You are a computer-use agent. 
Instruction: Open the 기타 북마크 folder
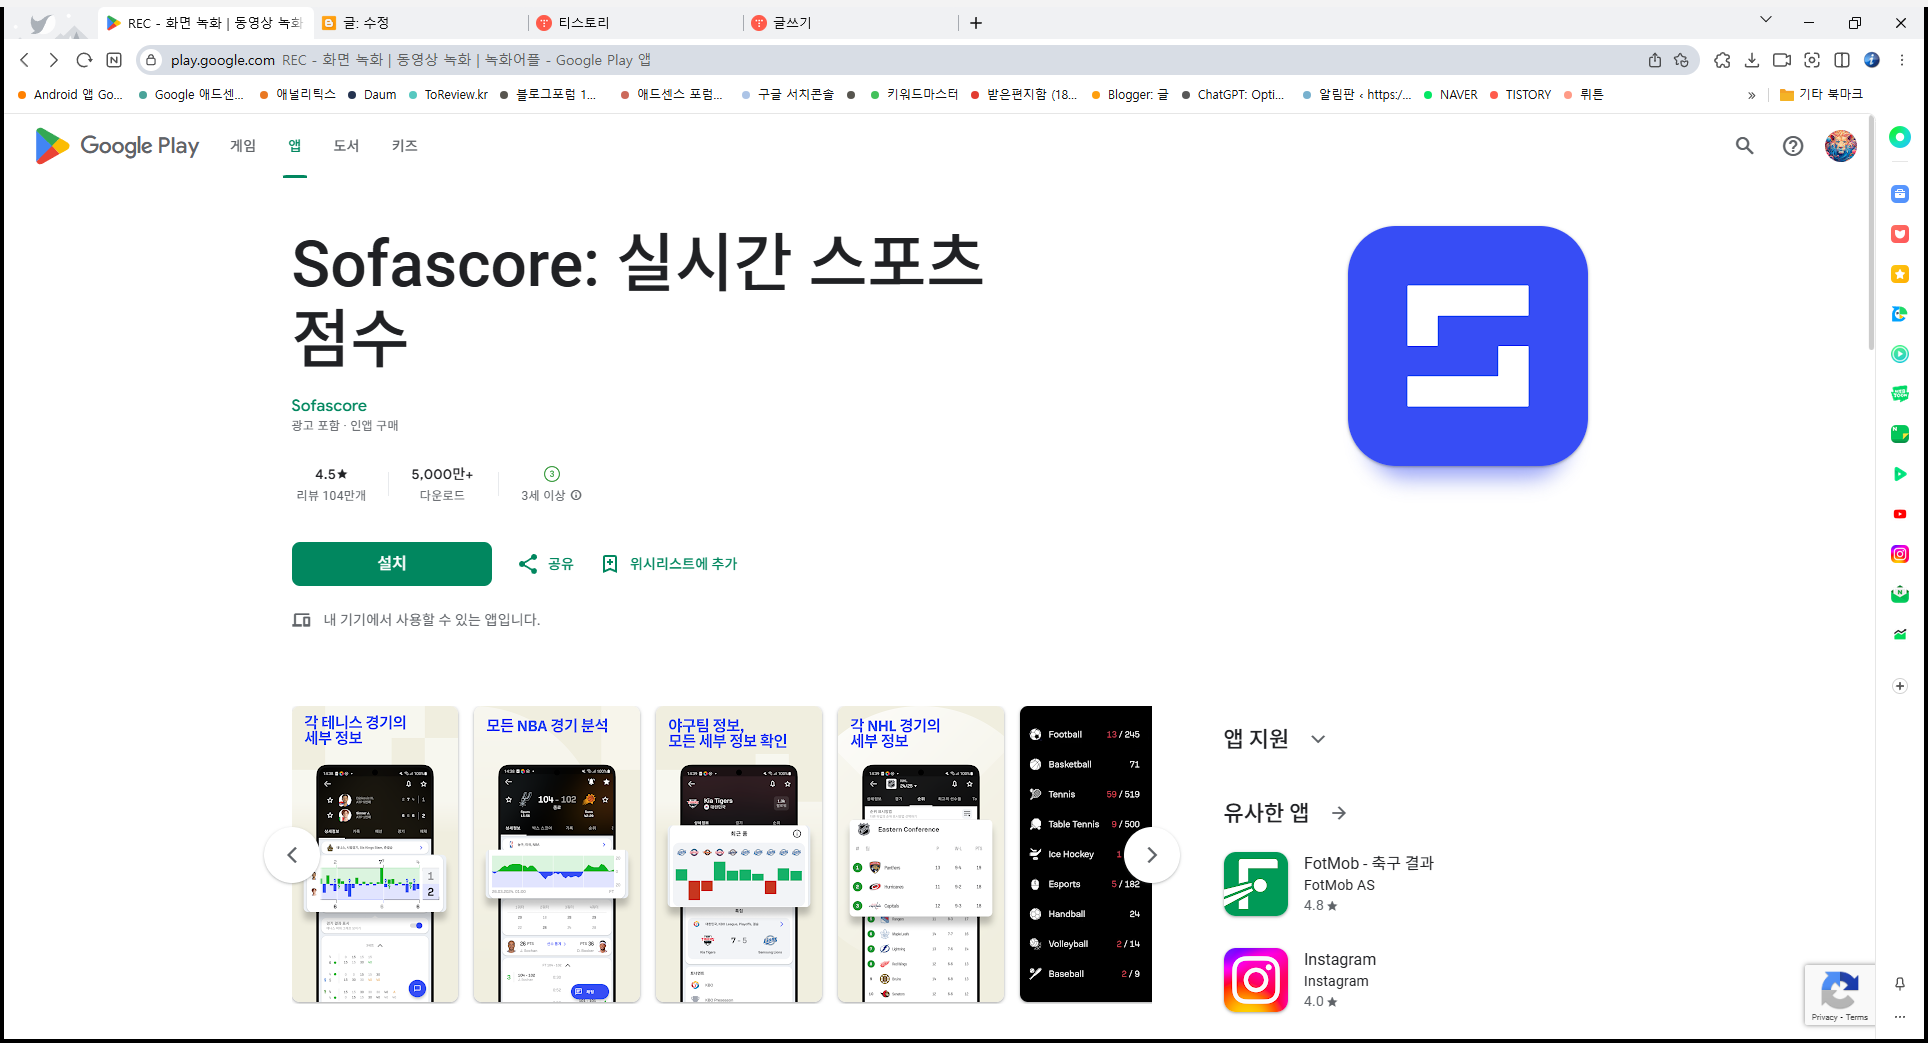click(x=1820, y=94)
